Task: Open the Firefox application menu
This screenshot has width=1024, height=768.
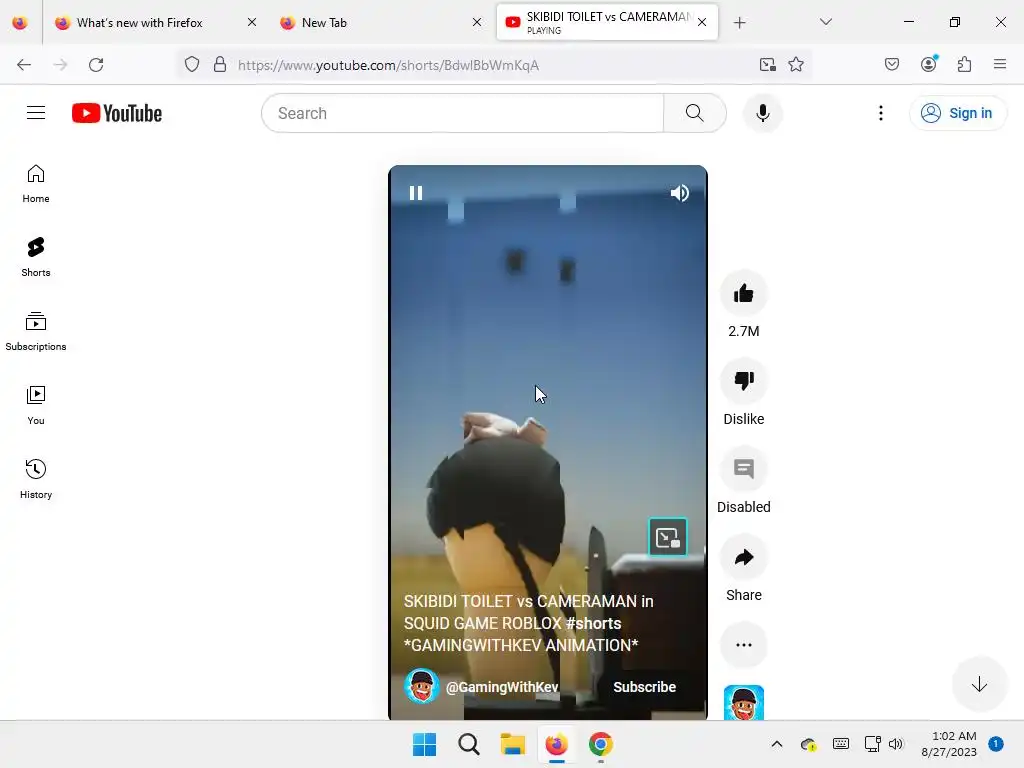Action: (1000, 64)
